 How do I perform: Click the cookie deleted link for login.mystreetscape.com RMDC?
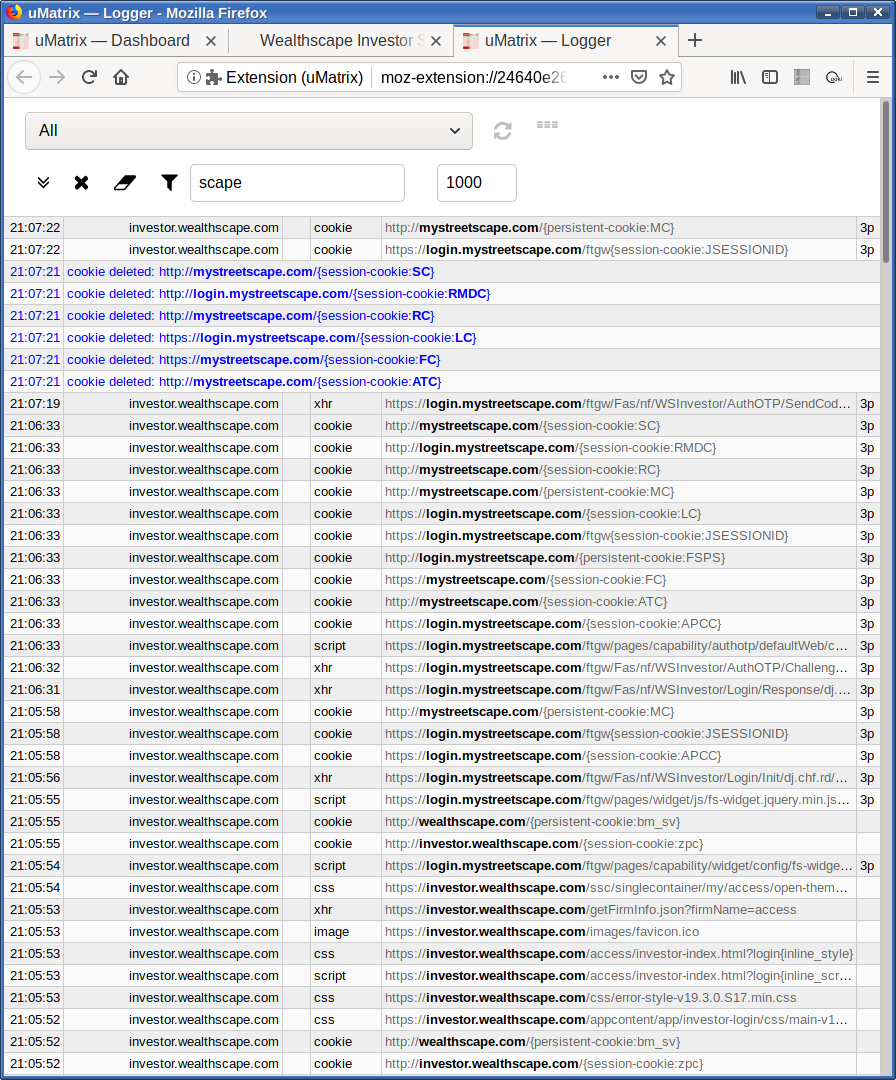(277, 293)
